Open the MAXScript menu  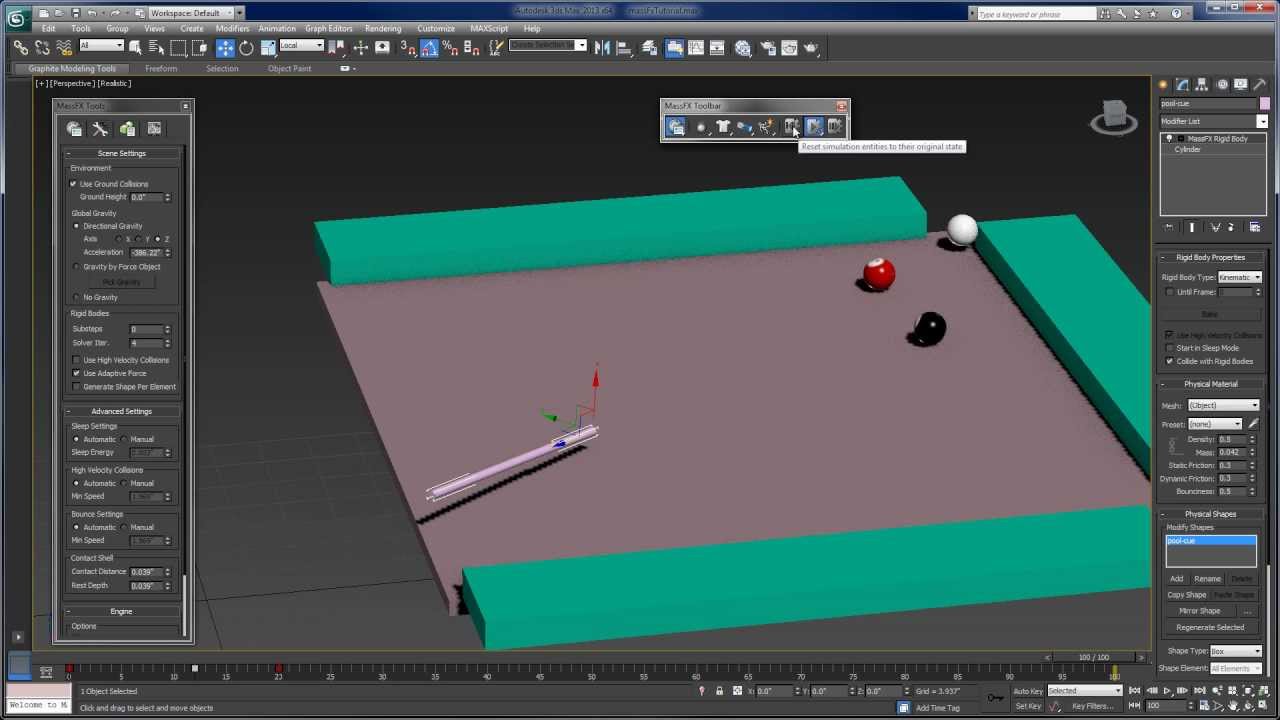[489, 28]
